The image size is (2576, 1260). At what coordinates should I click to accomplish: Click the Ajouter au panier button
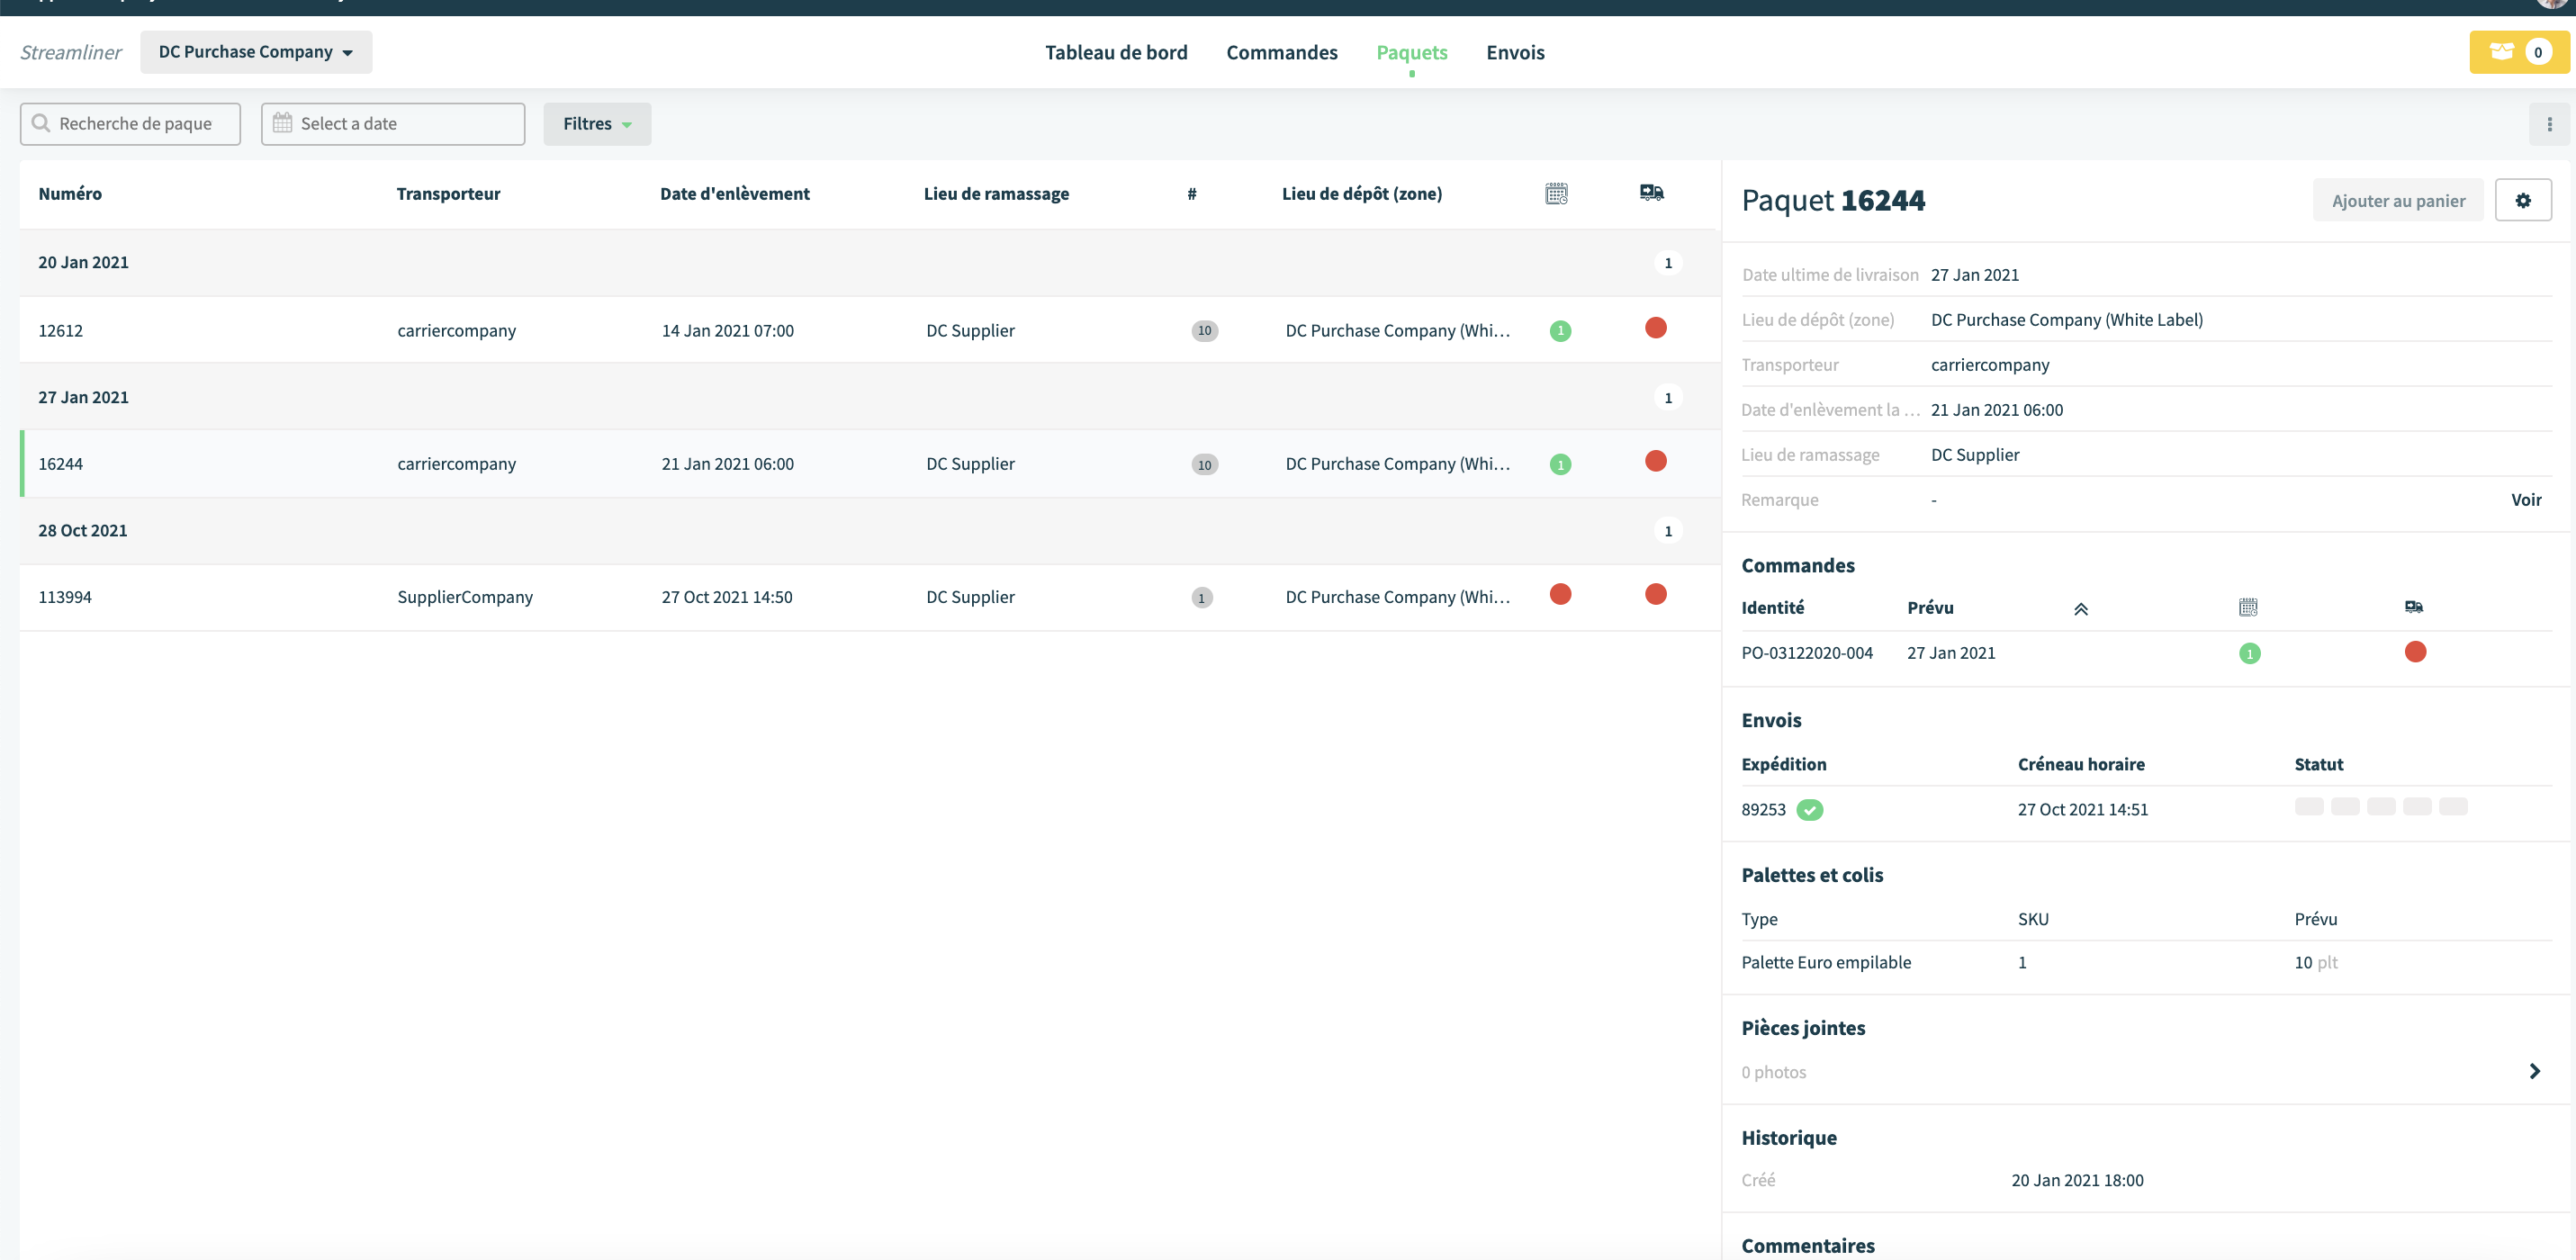tap(2398, 200)
